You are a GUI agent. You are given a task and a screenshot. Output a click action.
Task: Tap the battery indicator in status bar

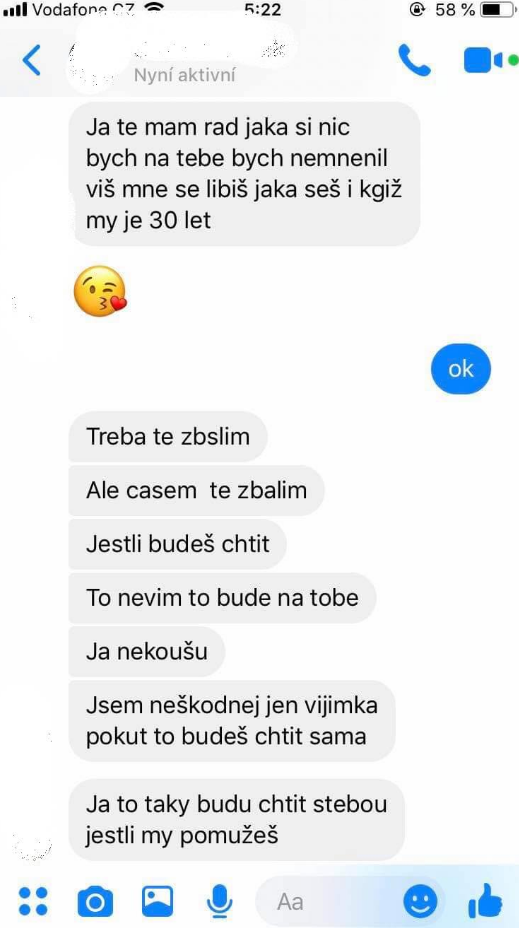[498, 9]
